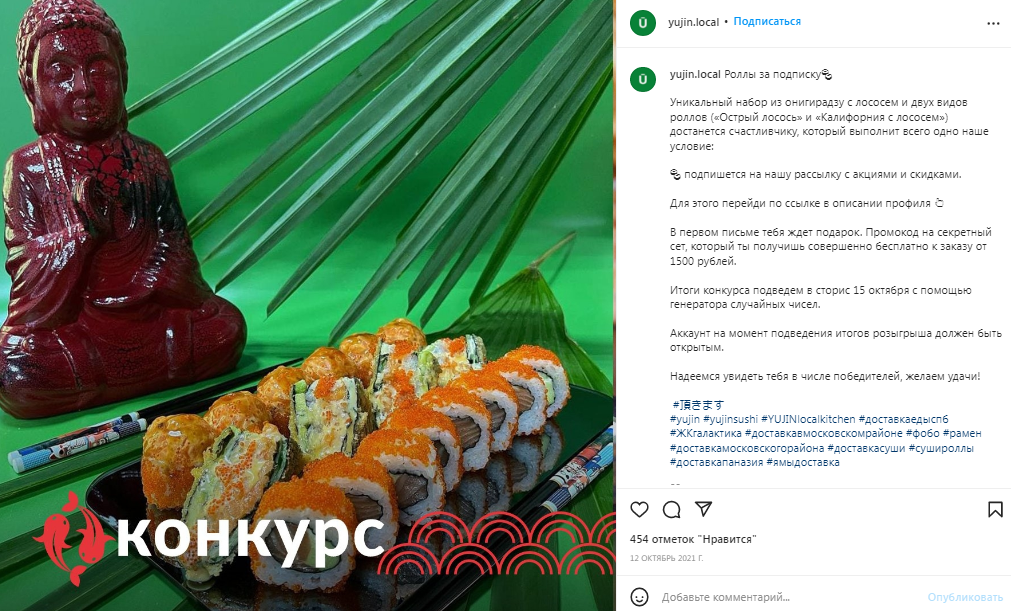Viewport: 1011px width, 611px height.
Task: Share the post with the paper plane icon
Action: click(x=703, y=509)
